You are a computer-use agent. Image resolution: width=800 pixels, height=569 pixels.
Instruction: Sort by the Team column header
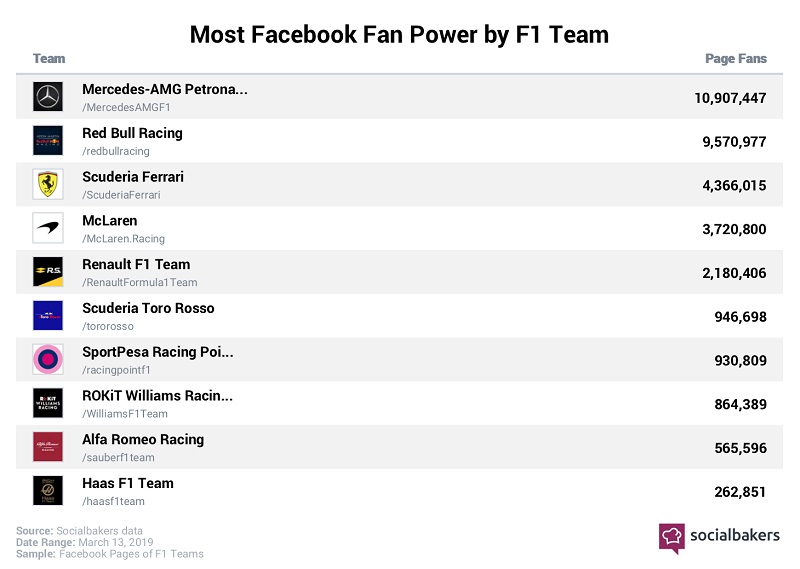[x=49, y=59]
